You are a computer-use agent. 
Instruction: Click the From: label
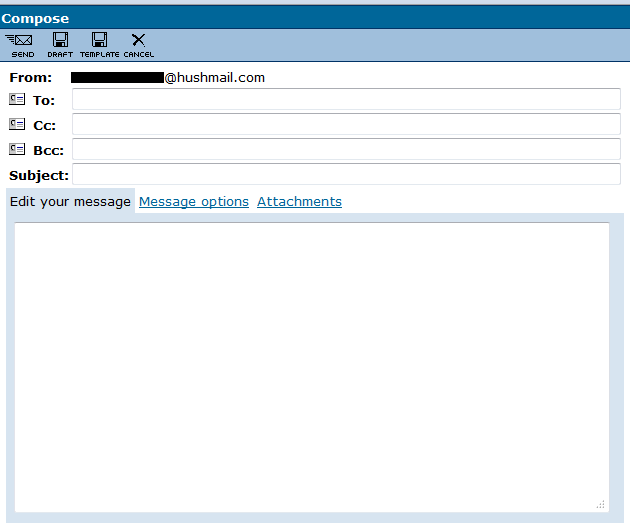coord(31,78)
